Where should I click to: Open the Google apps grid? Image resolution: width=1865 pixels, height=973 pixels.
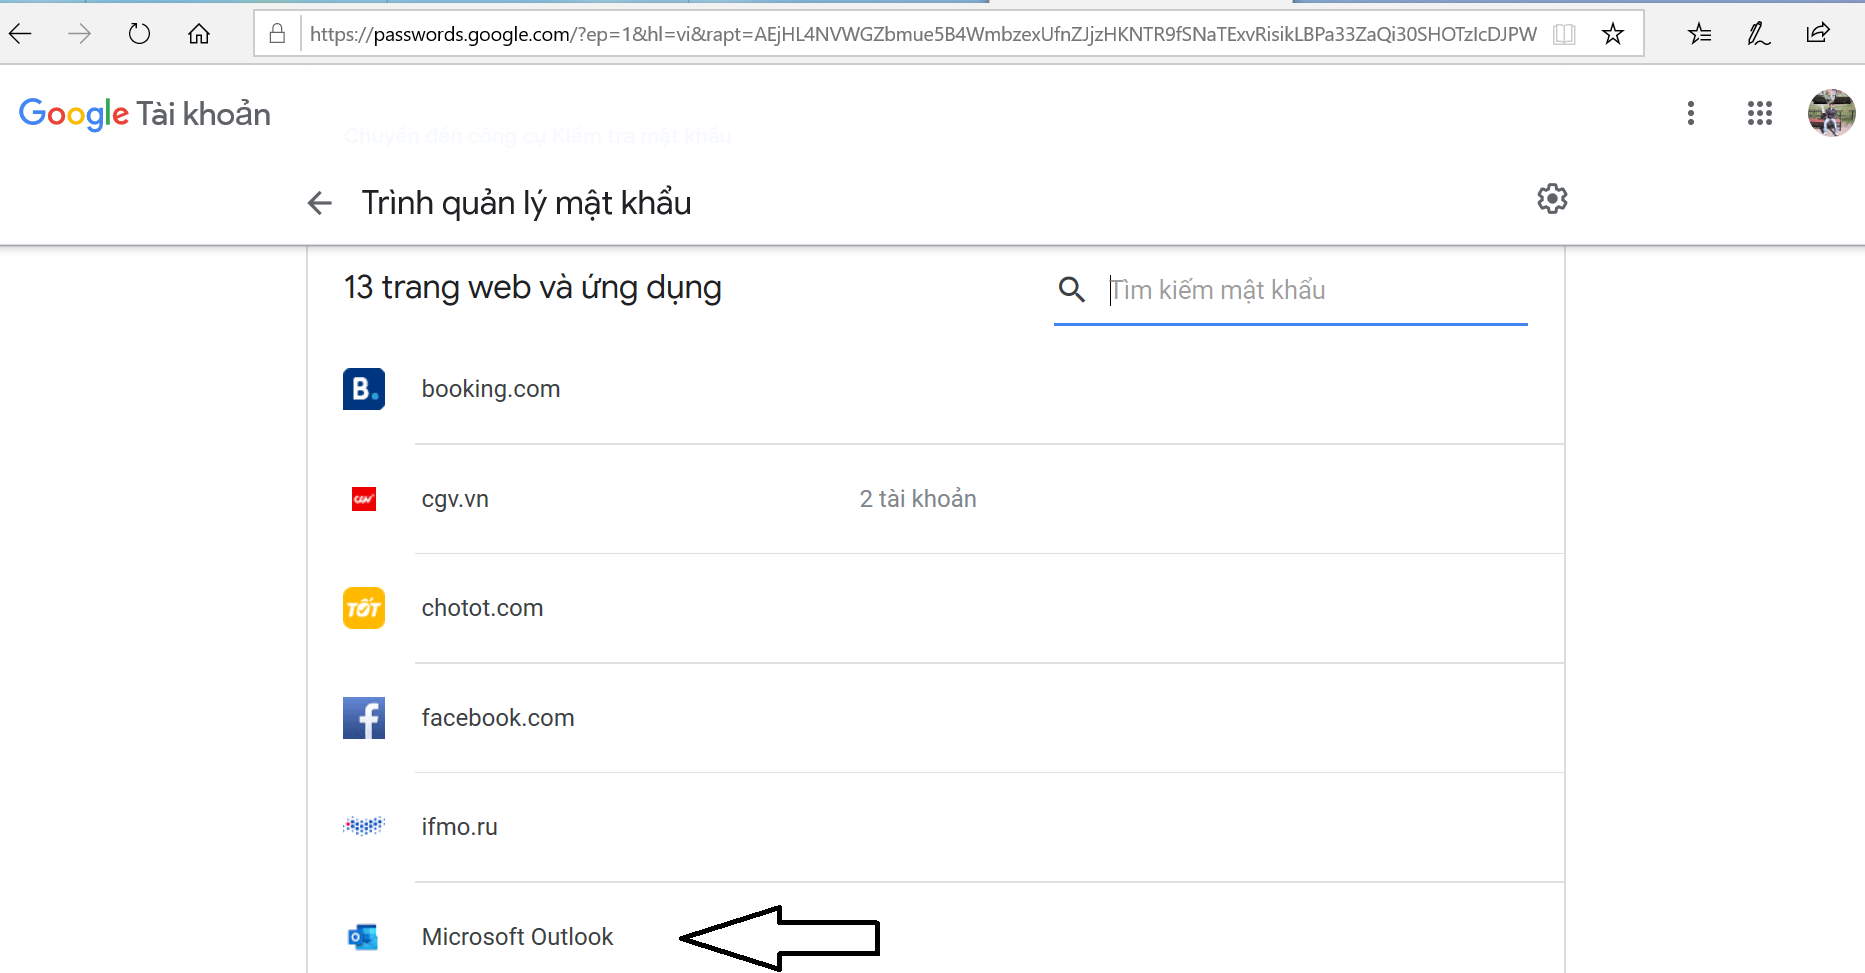coord(1760,113)
